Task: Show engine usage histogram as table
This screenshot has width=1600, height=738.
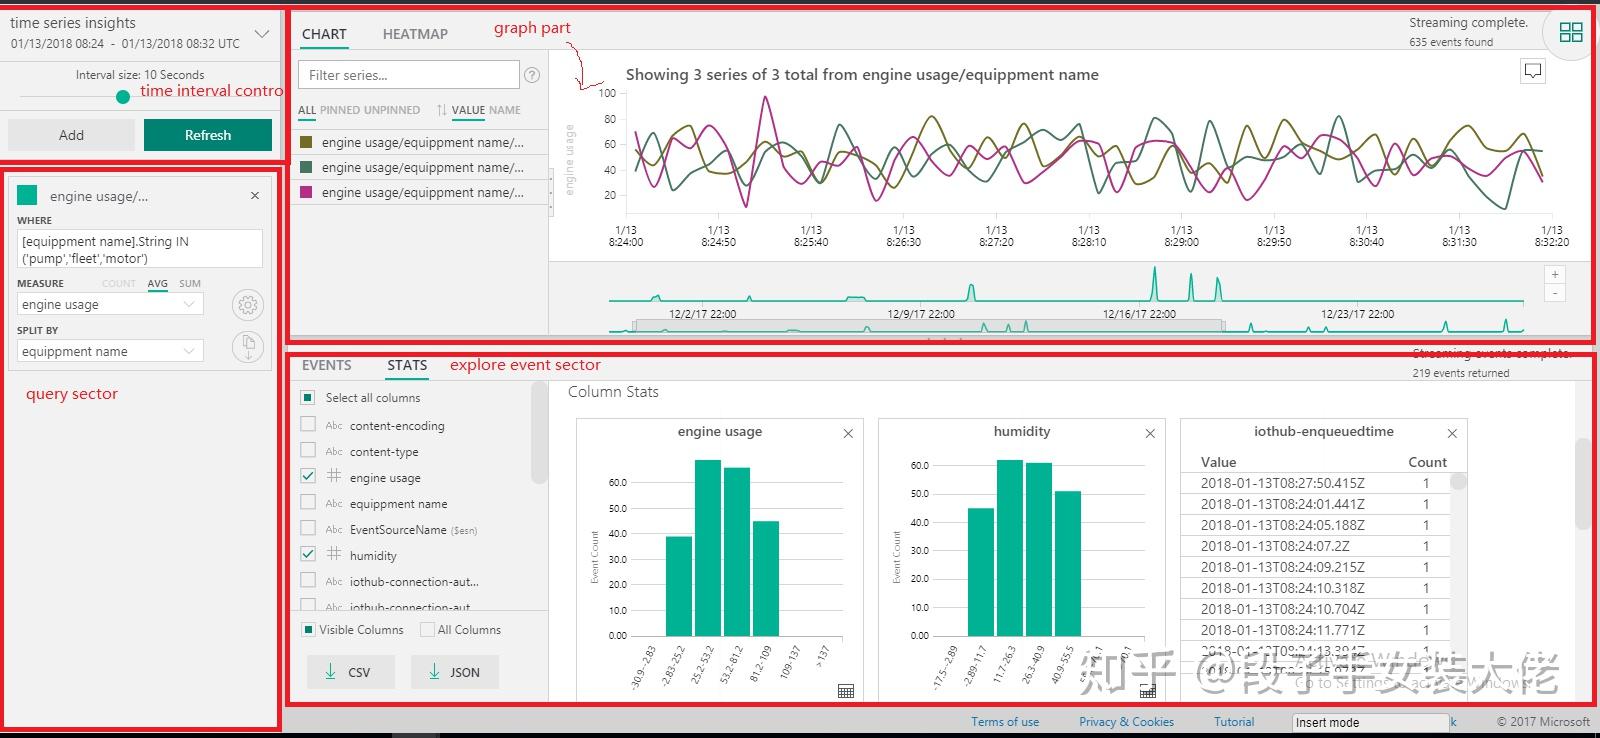Action: click(845, 691)
